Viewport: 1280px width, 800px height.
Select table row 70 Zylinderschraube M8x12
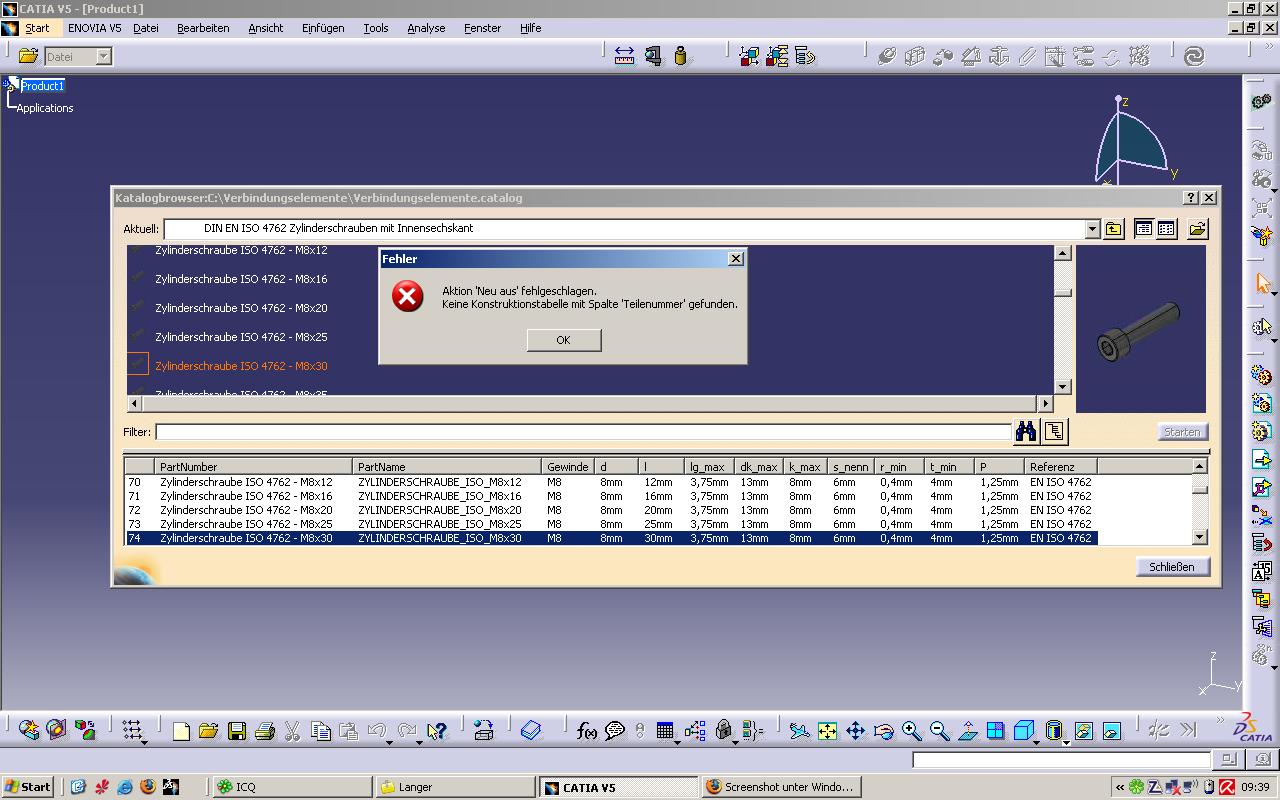(611, 482)
